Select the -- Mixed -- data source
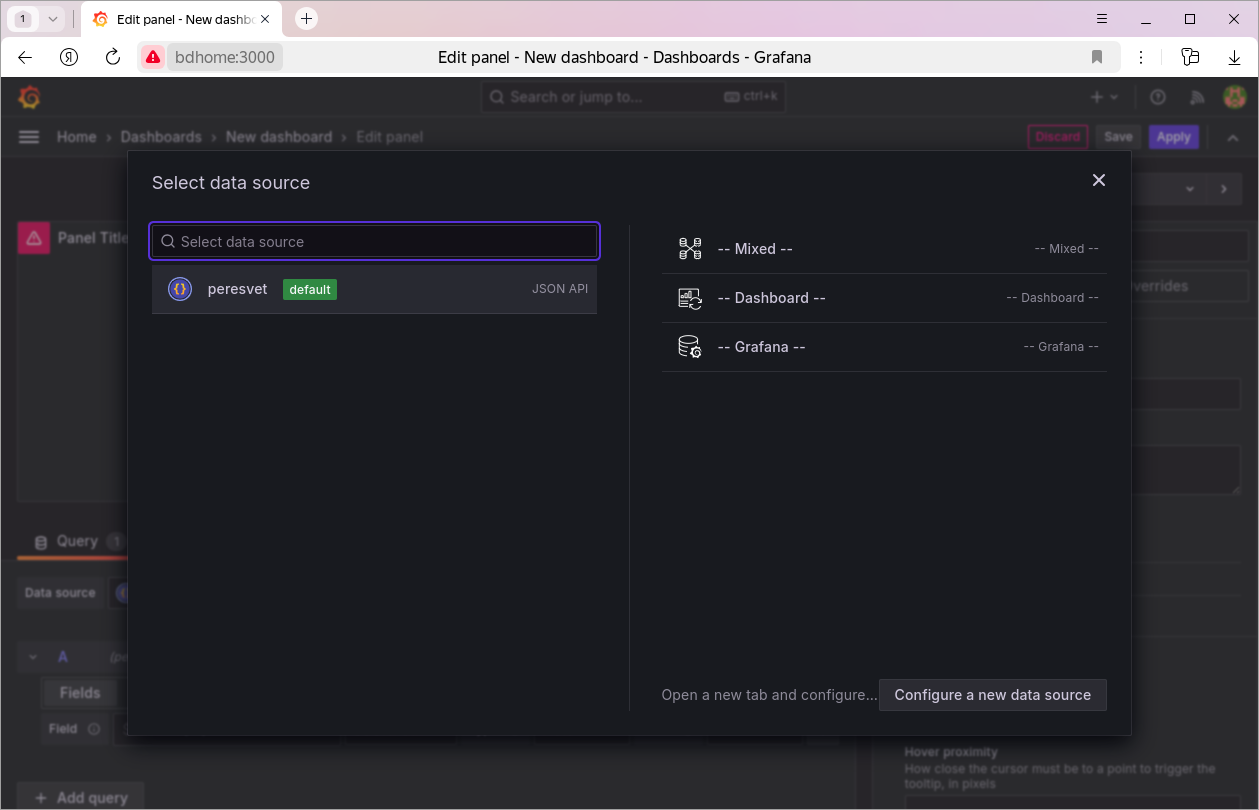 point(884,249)
